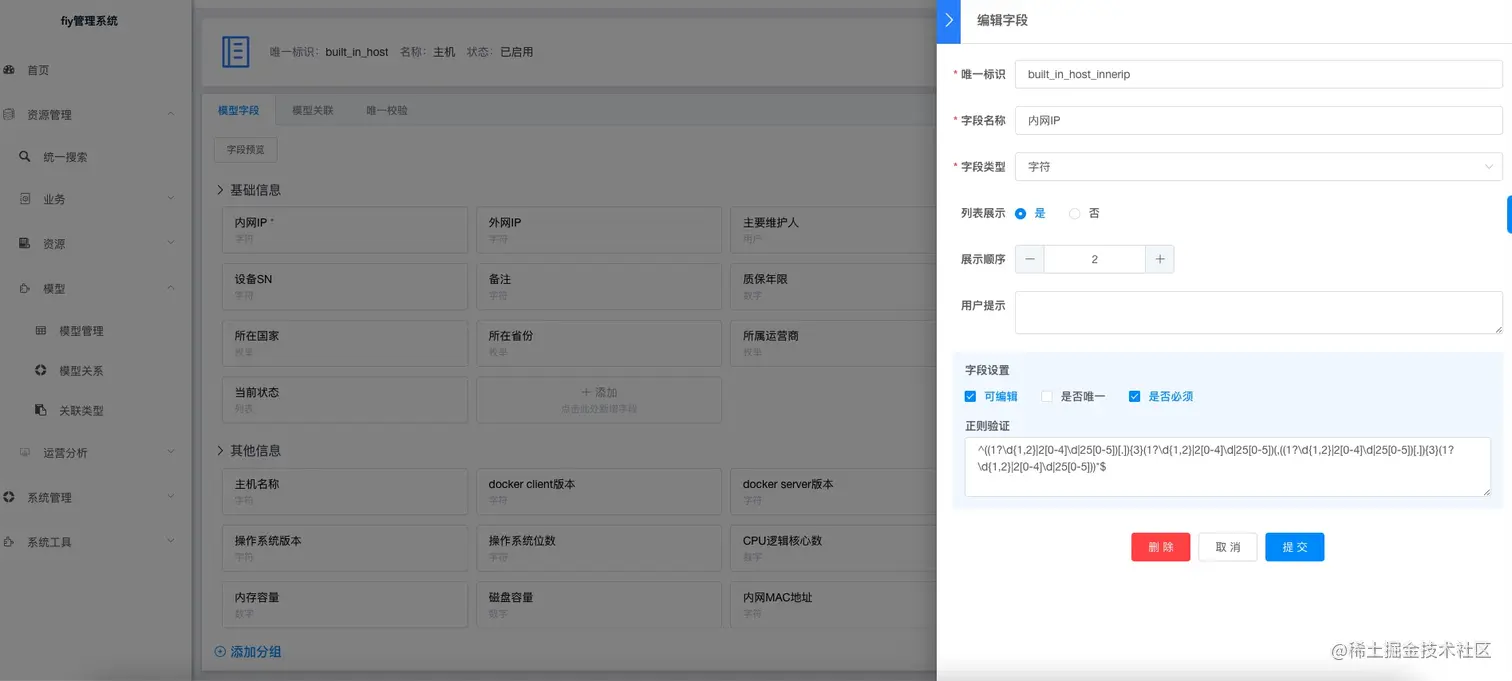Click the 运营分析 icon
Viewport: 1512px width, 681px height.
click(x=25, y=452)
